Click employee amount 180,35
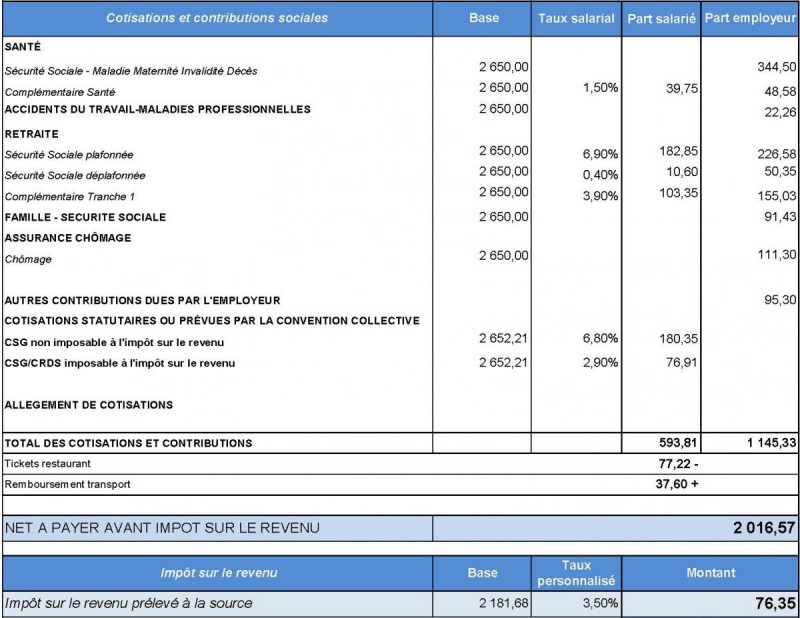This screenshot has width=800, height=618. (x=679, y=339)
